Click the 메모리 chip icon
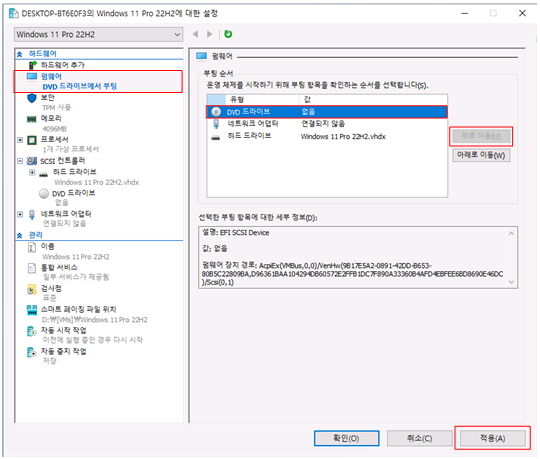 tap(32, 119)
